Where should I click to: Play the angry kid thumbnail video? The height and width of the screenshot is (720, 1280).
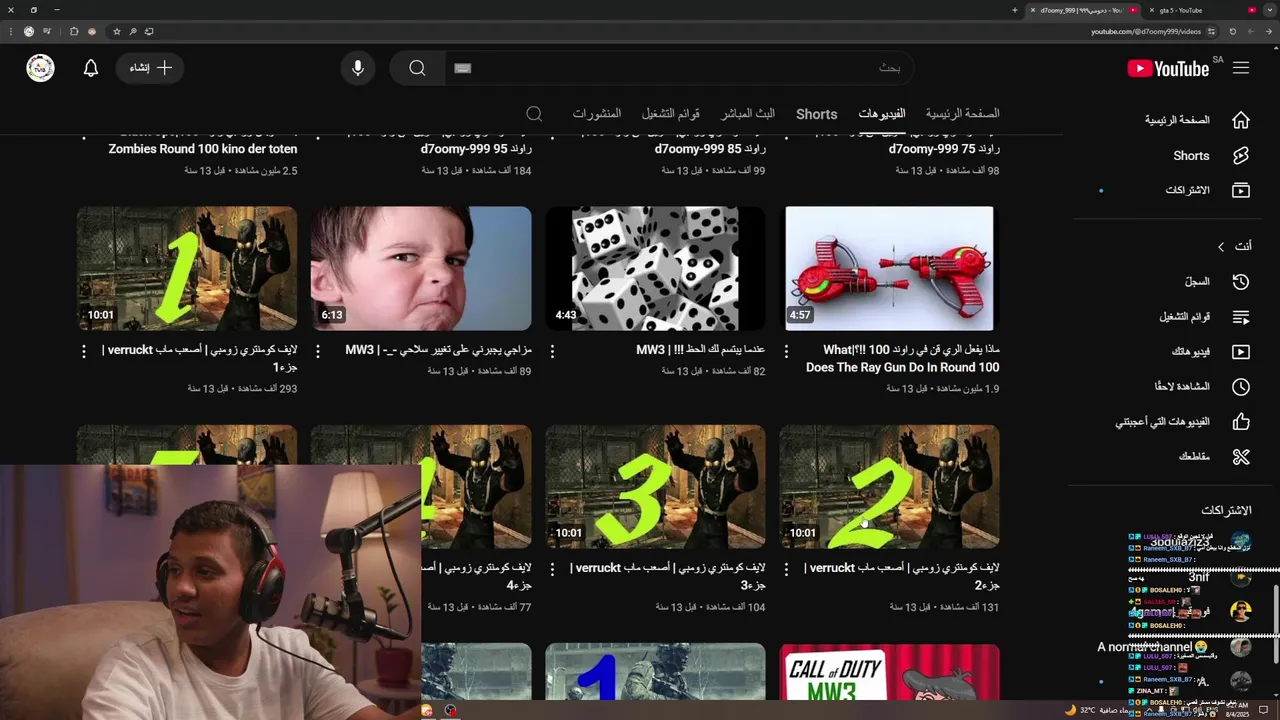(x=421, y=268)
